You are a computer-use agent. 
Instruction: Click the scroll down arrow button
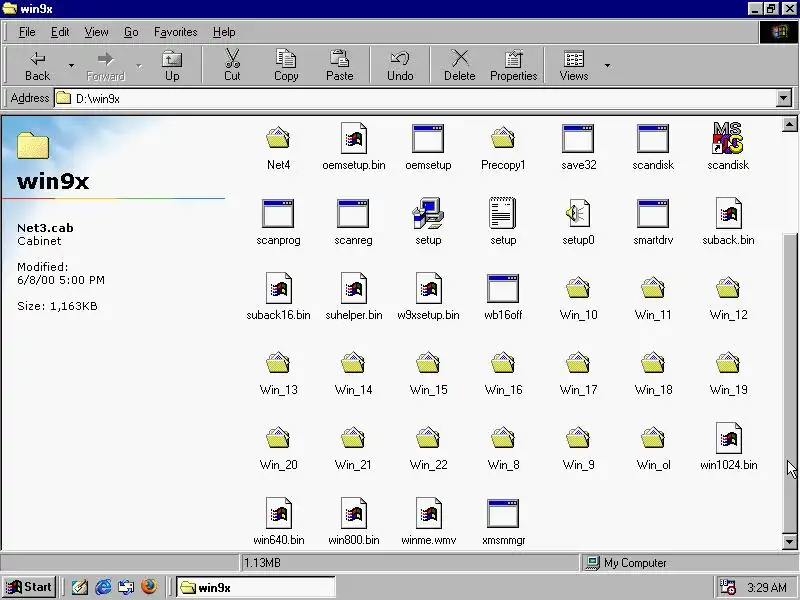[789, 541]
